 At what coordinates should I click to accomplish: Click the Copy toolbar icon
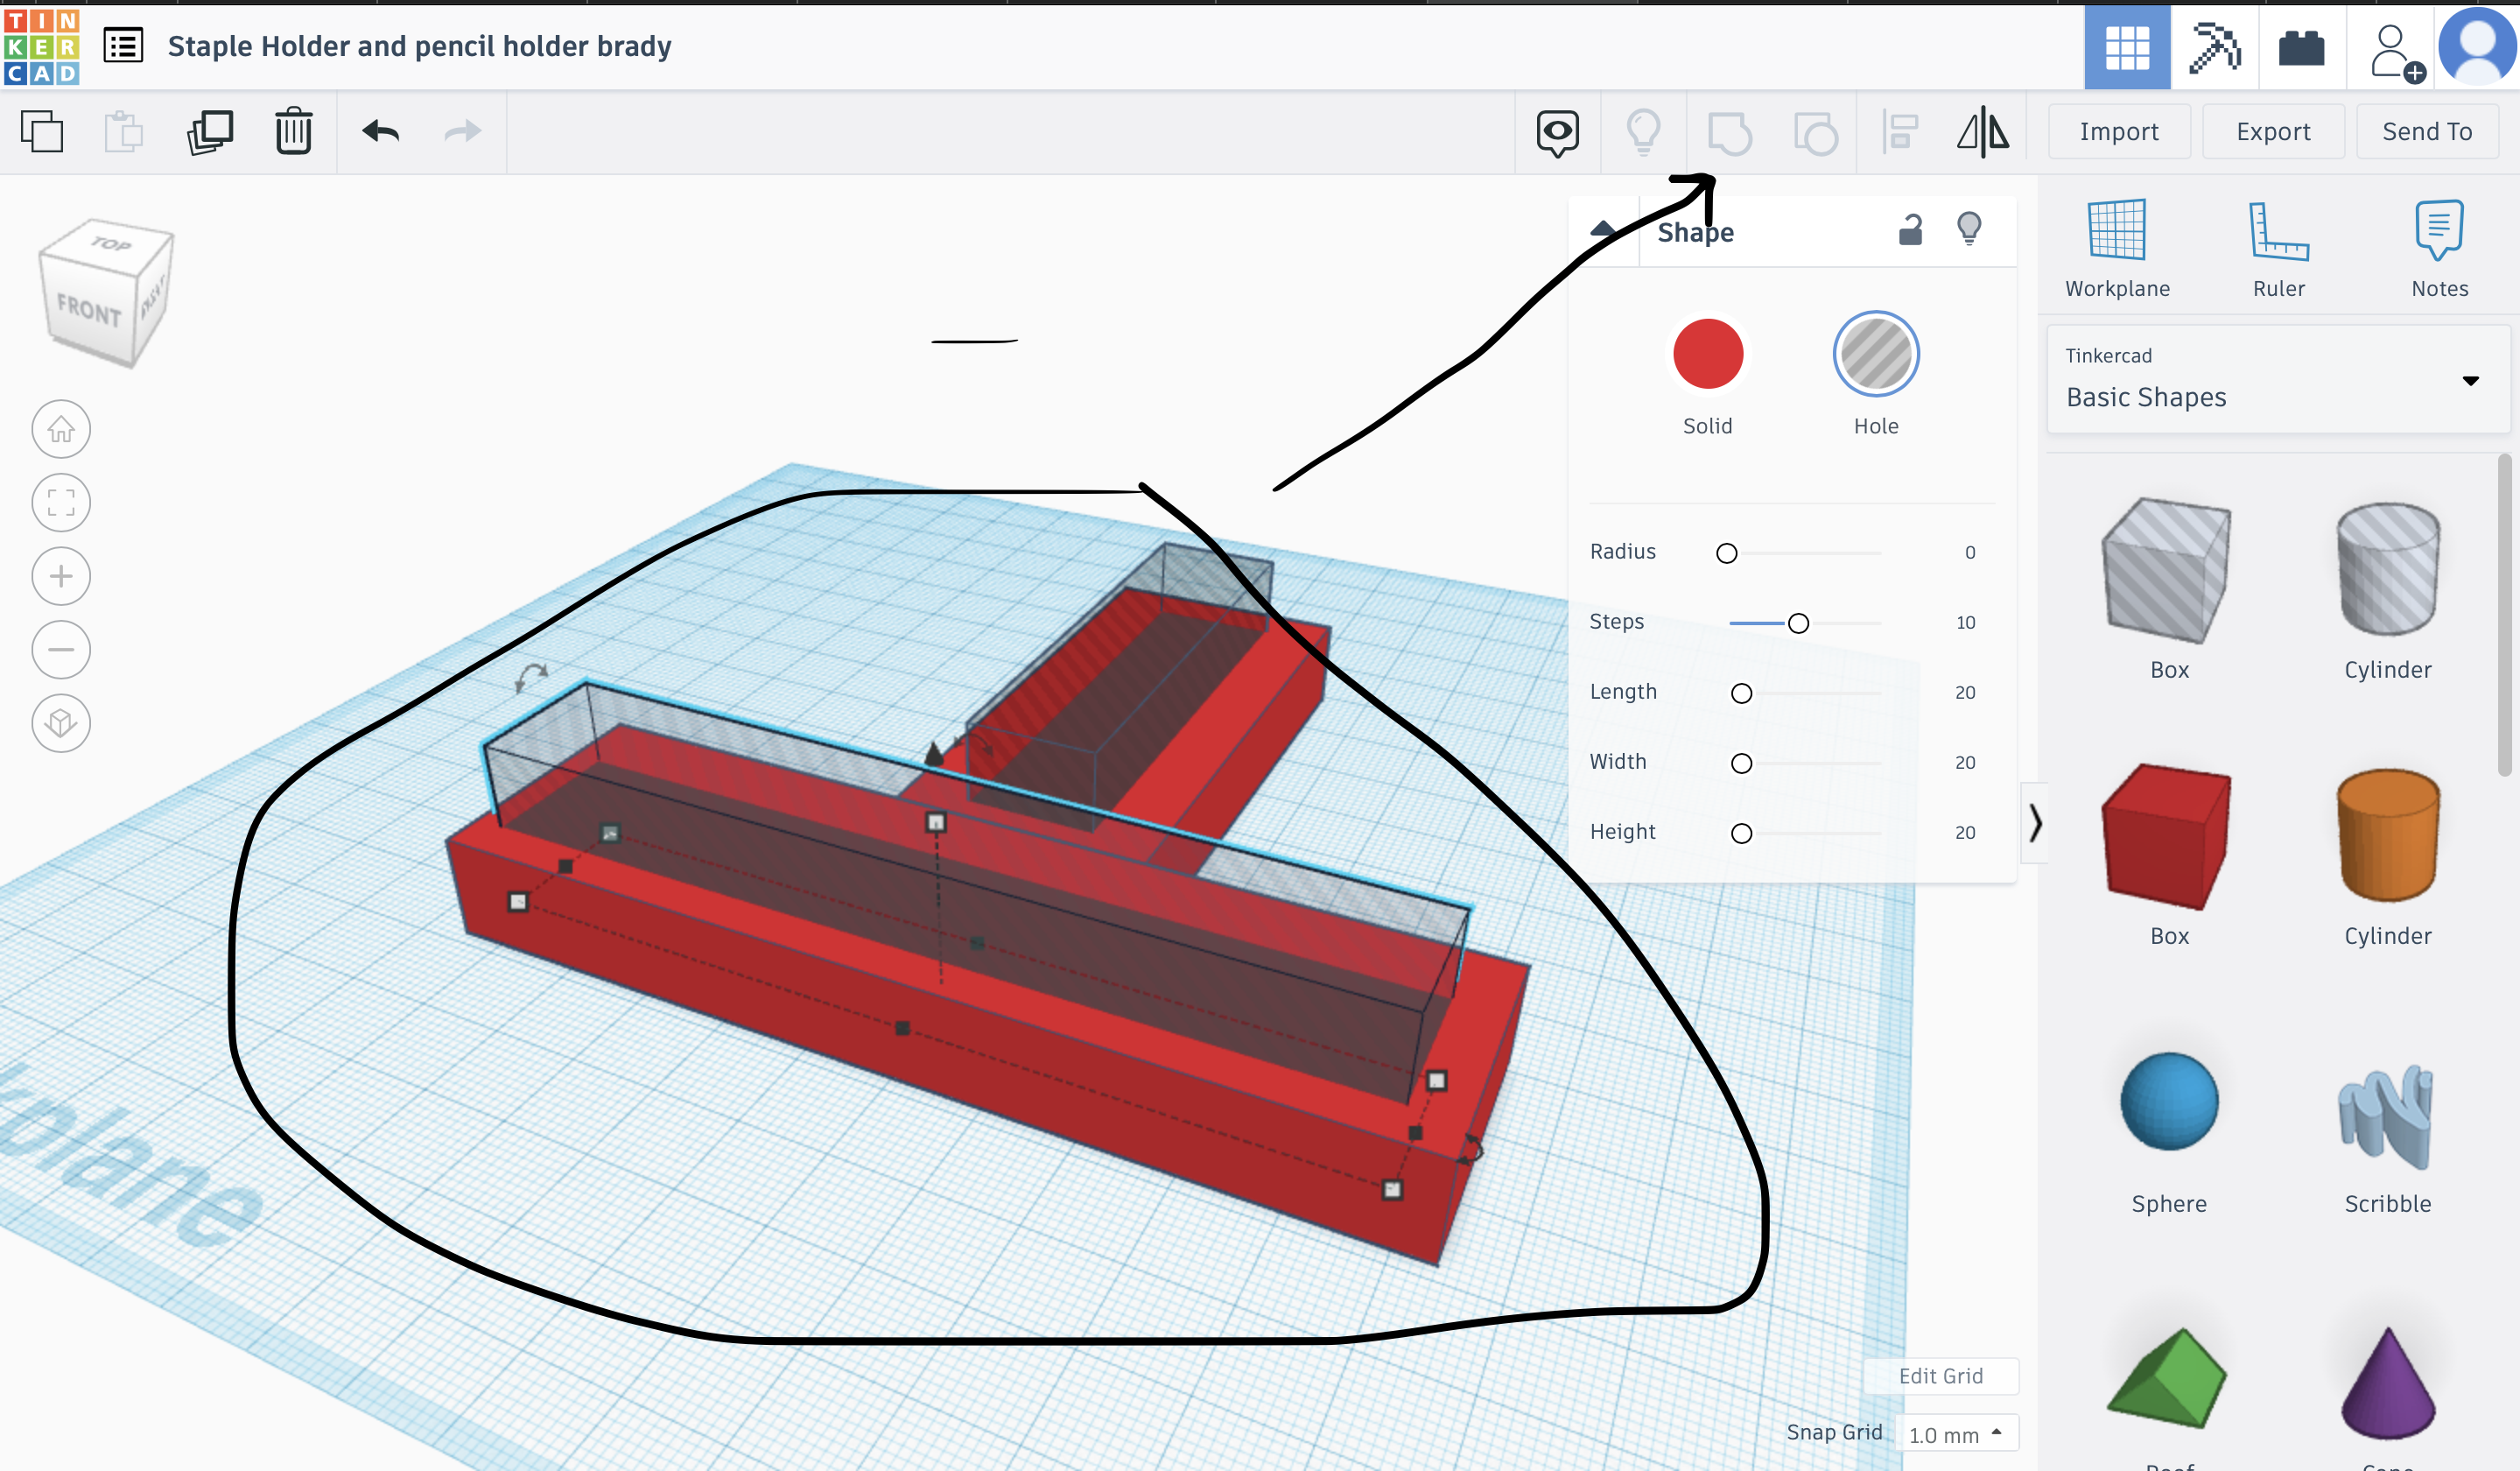pyautogui.click(x=42, y=131)
